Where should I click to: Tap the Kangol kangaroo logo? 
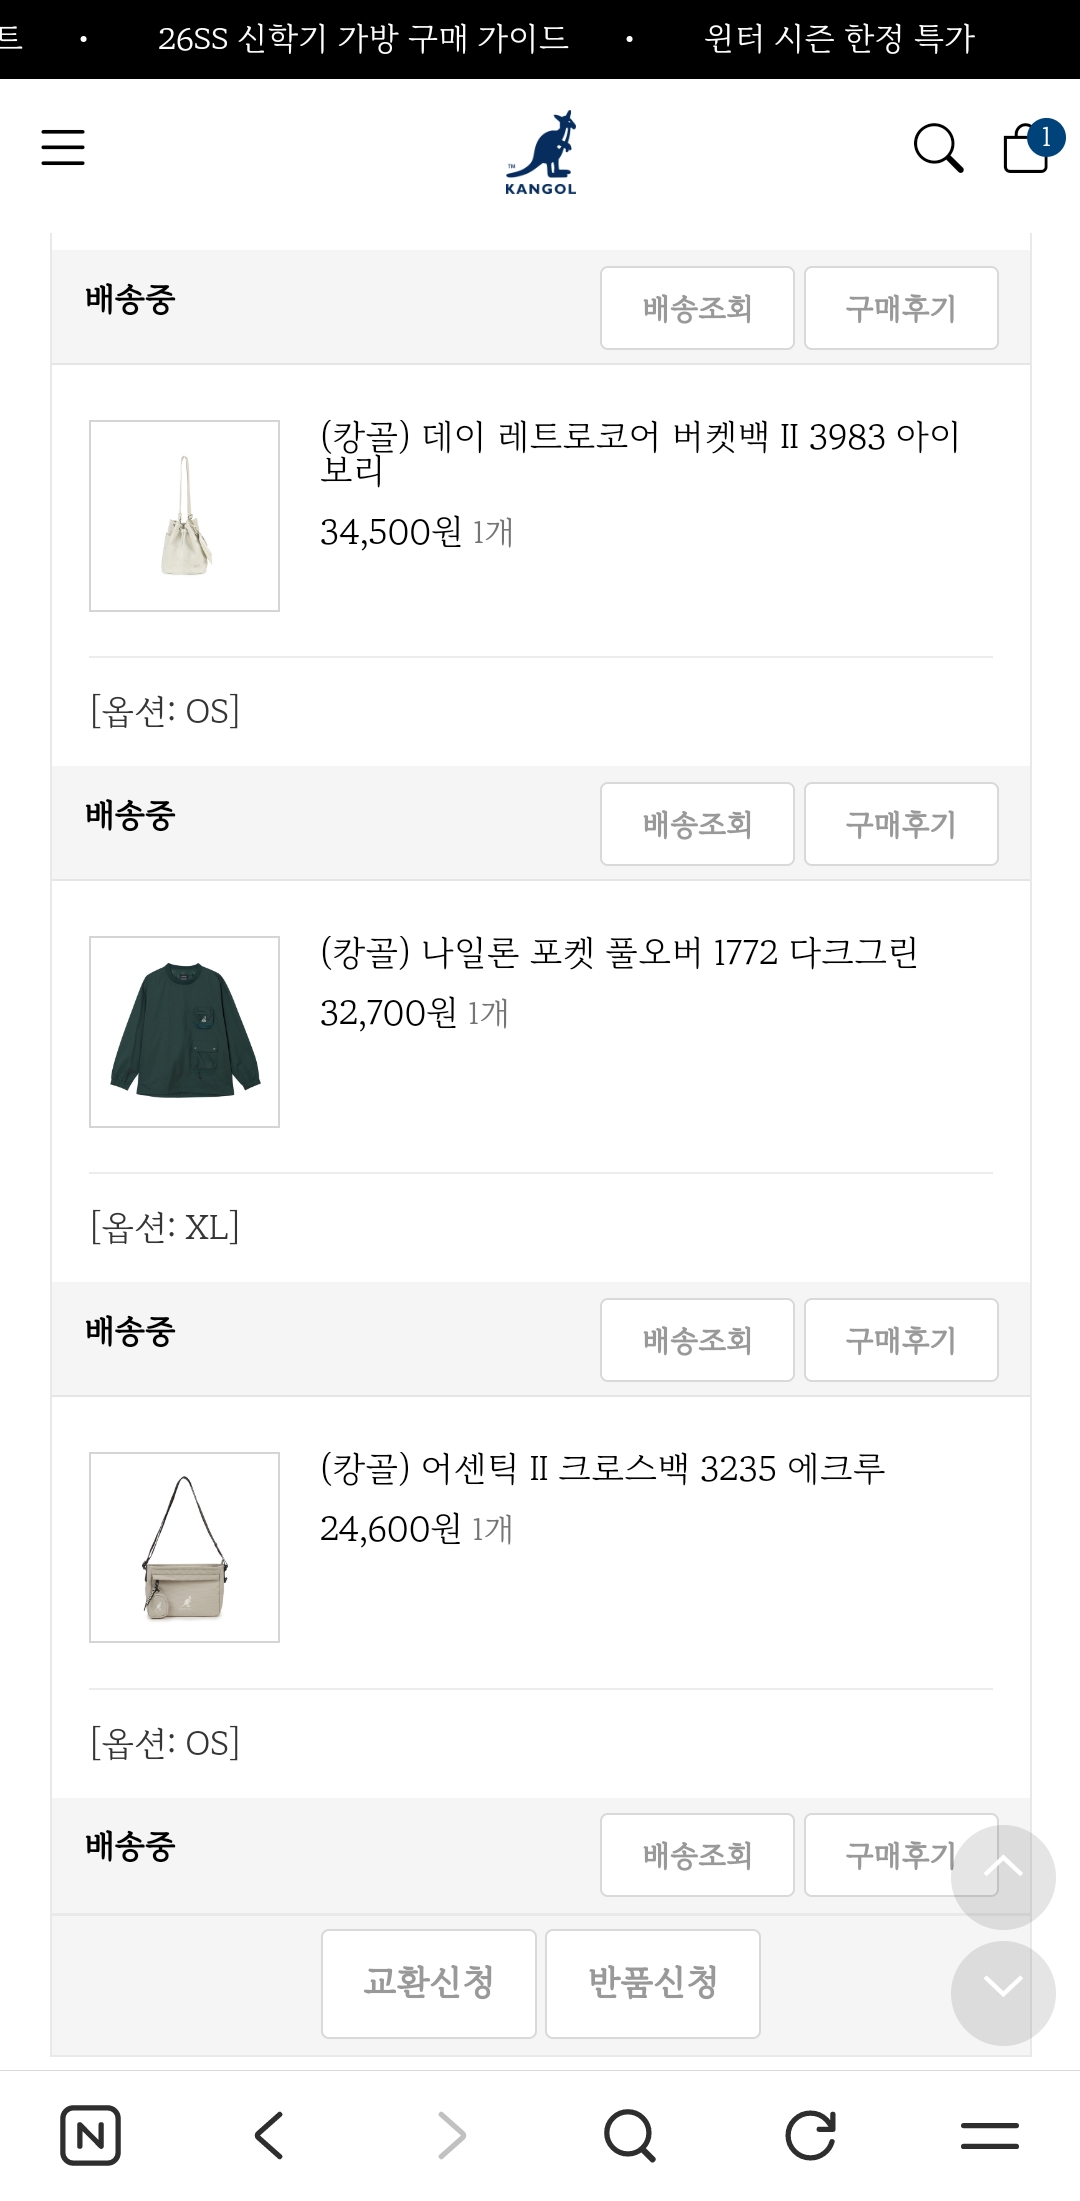(541, 152)
